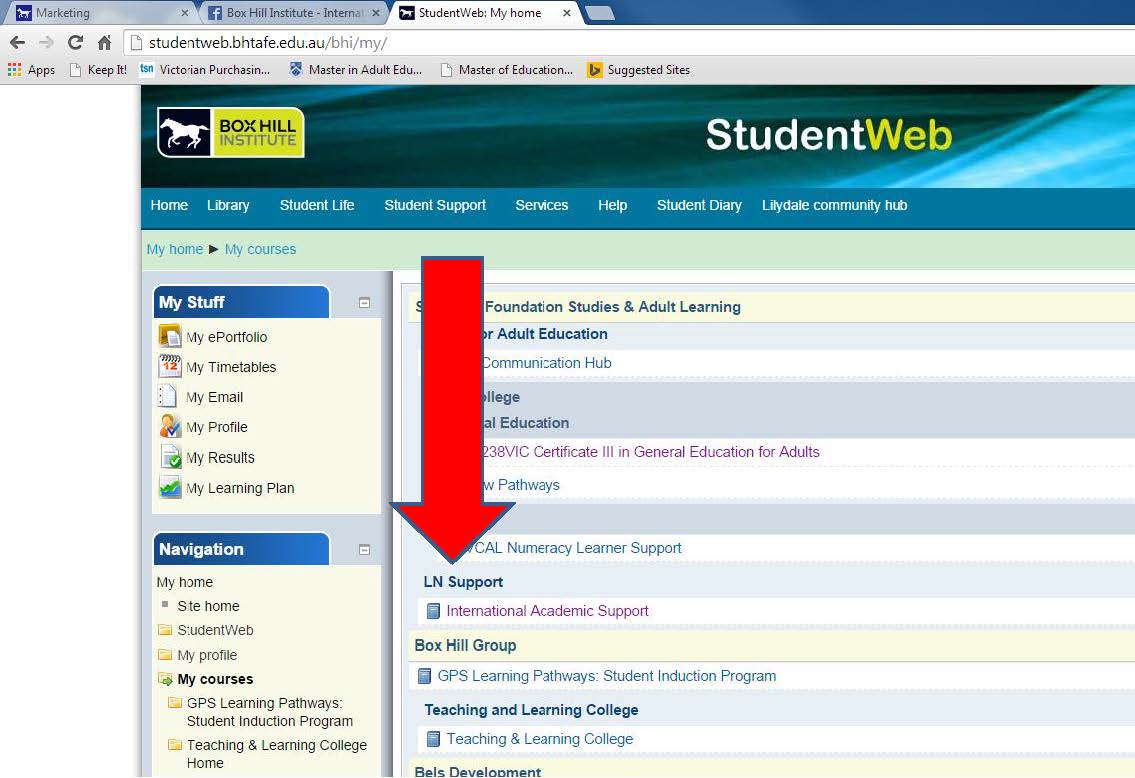Open Teaching & Learning College course link

pos(539,739)
